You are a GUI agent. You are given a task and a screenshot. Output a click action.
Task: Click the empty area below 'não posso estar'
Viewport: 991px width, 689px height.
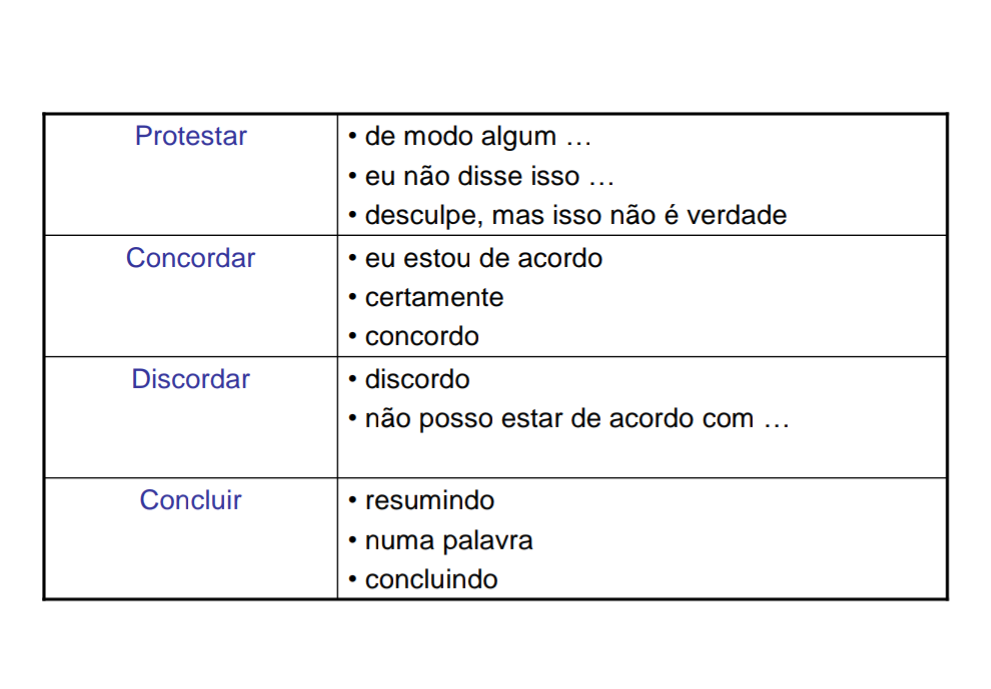(x=641, y=456)
